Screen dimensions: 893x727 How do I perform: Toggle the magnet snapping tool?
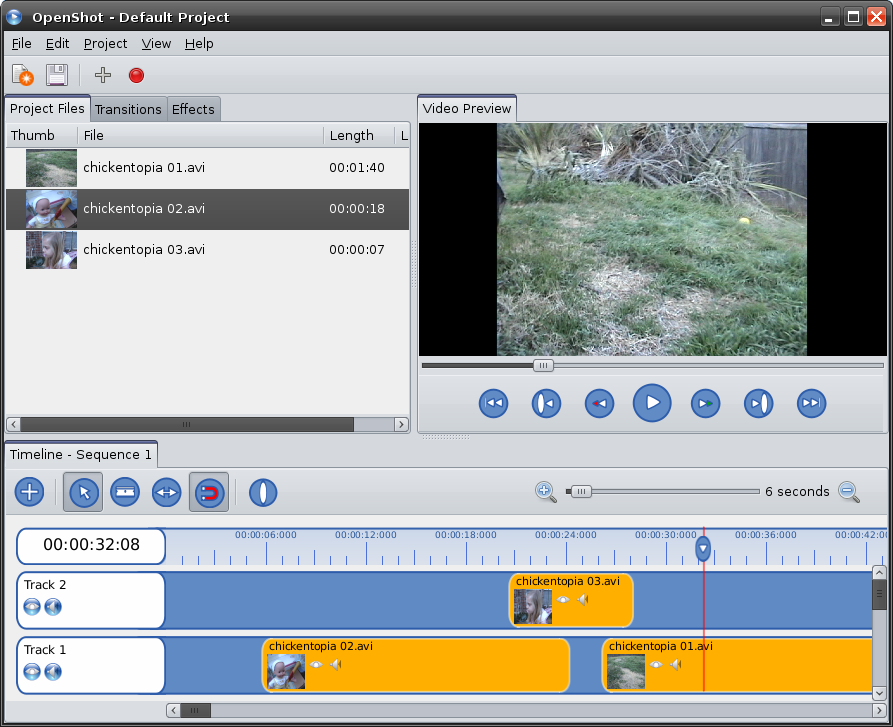click(x=208, y=492)
